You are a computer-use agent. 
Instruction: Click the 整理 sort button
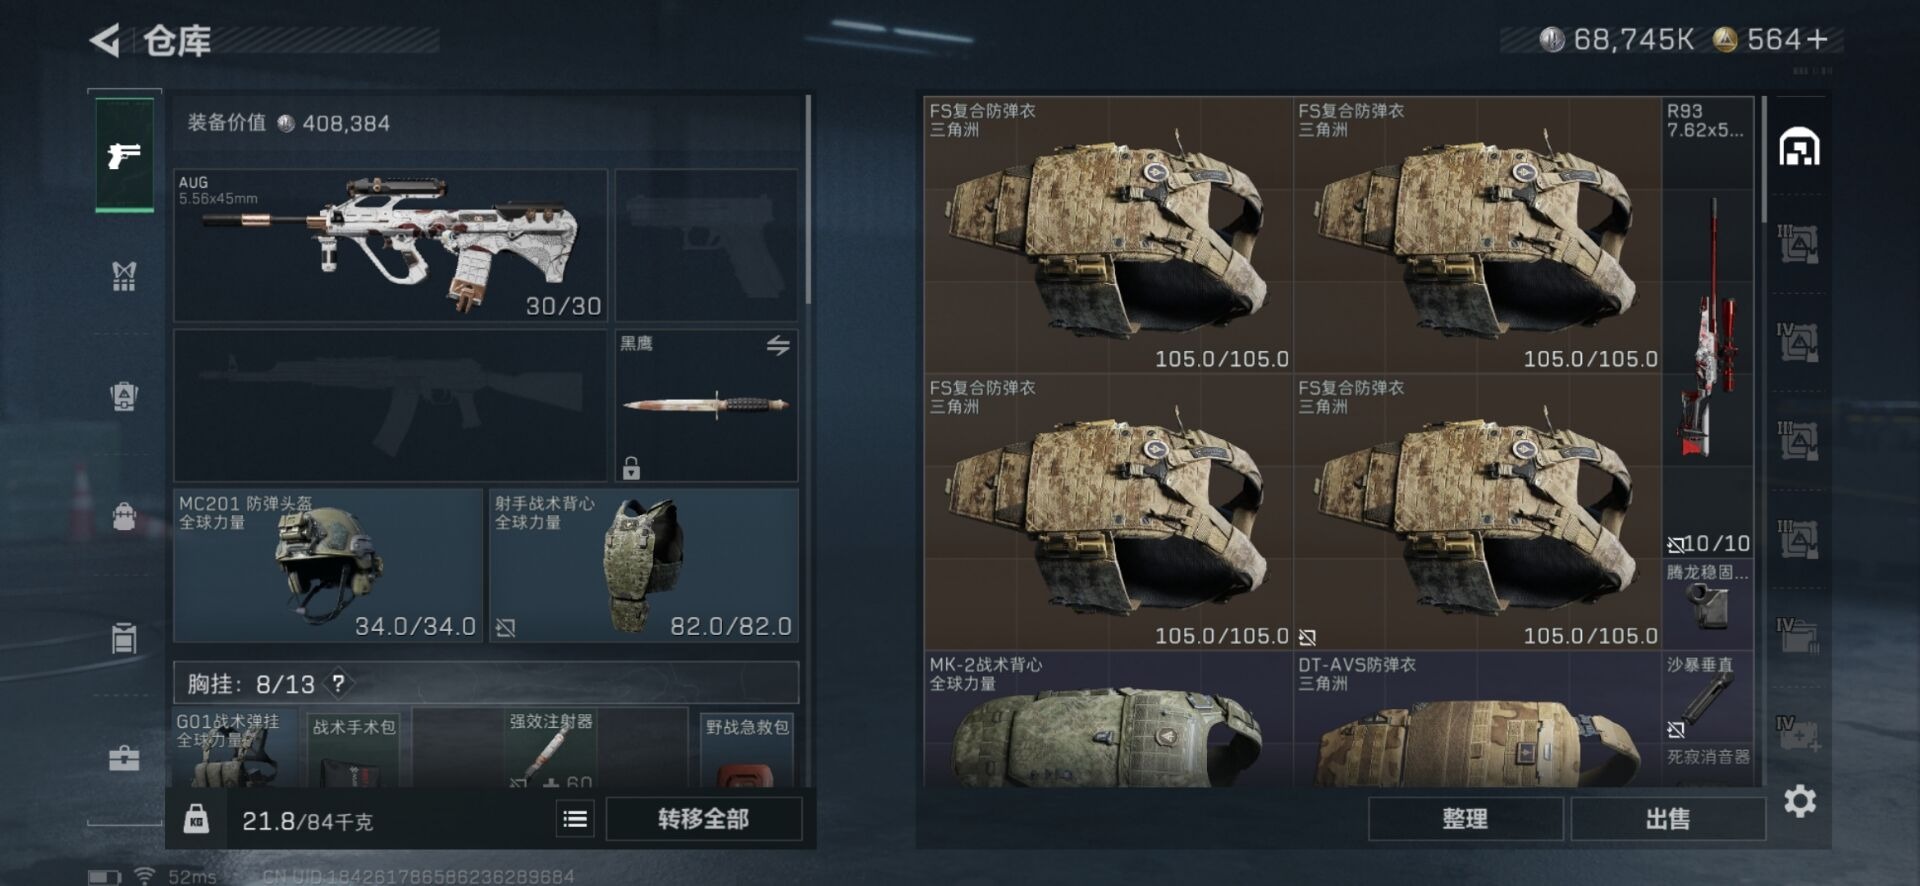click(1465, 819)
